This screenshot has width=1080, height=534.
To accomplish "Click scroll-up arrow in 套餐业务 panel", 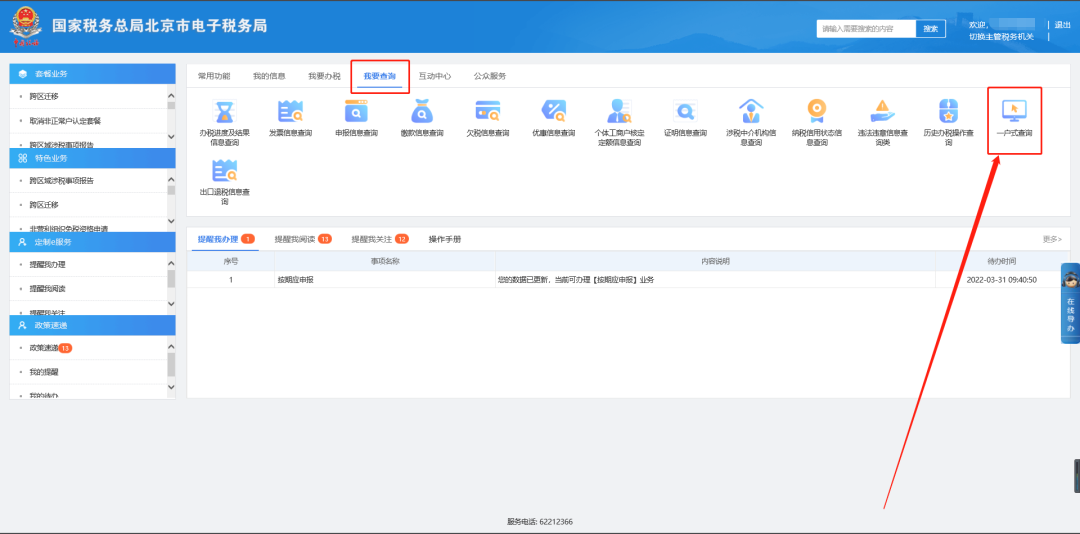I will [x=171, y=96].
